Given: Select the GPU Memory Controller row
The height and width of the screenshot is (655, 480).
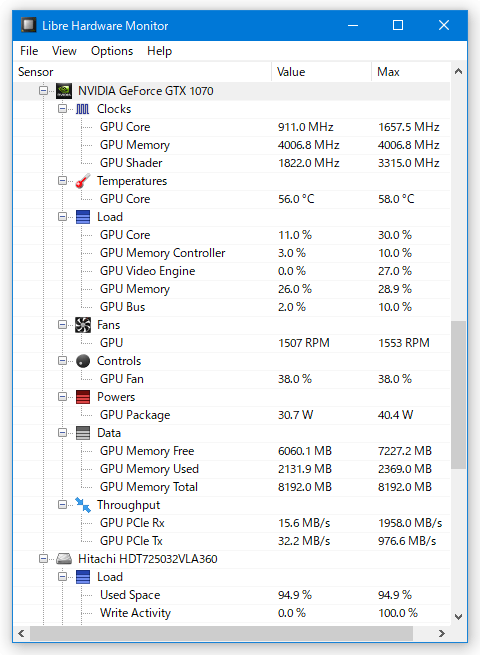Looking at the screenshot, I should coord(232,253).
